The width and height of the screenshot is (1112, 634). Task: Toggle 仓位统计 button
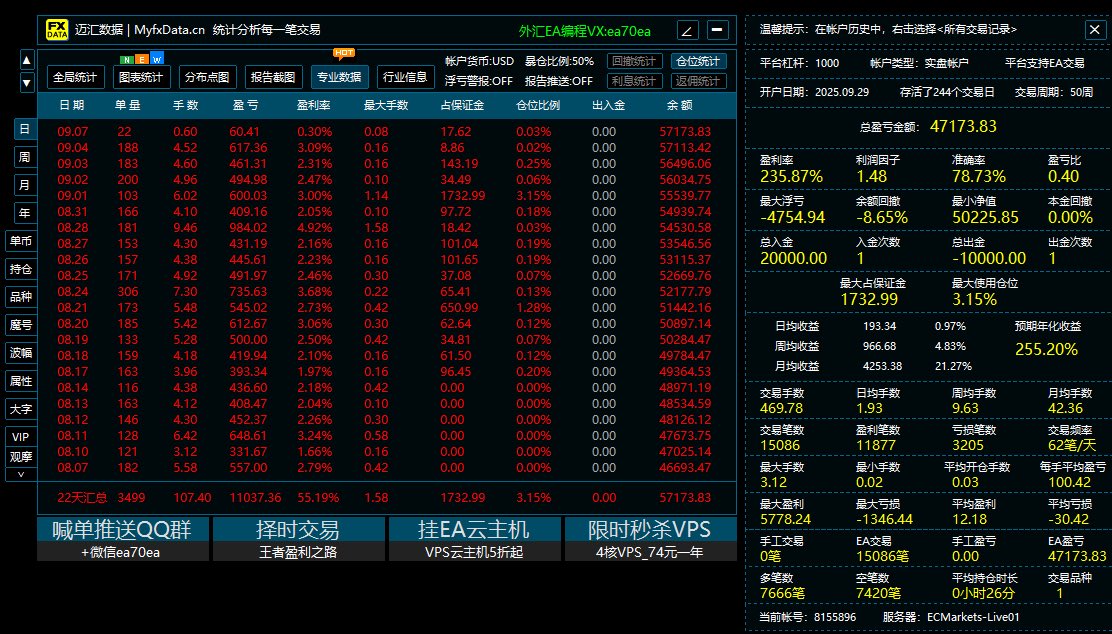698,61
